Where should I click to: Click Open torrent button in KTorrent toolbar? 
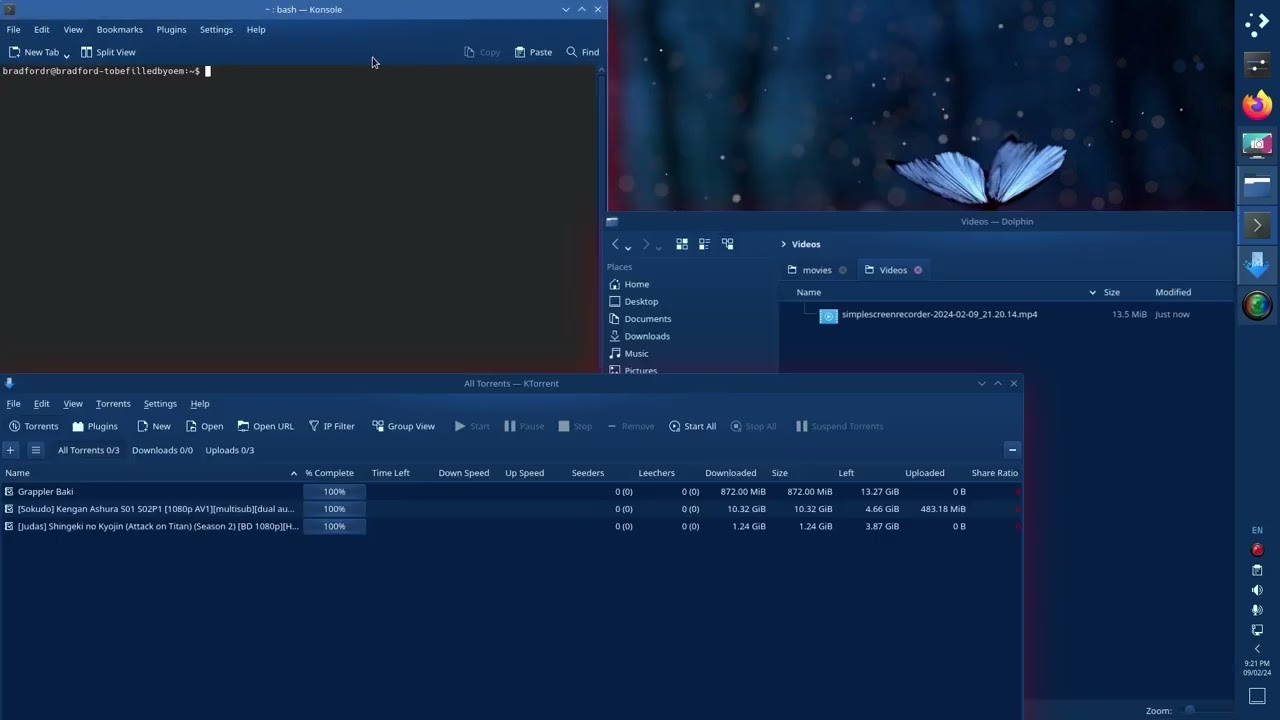204,426
